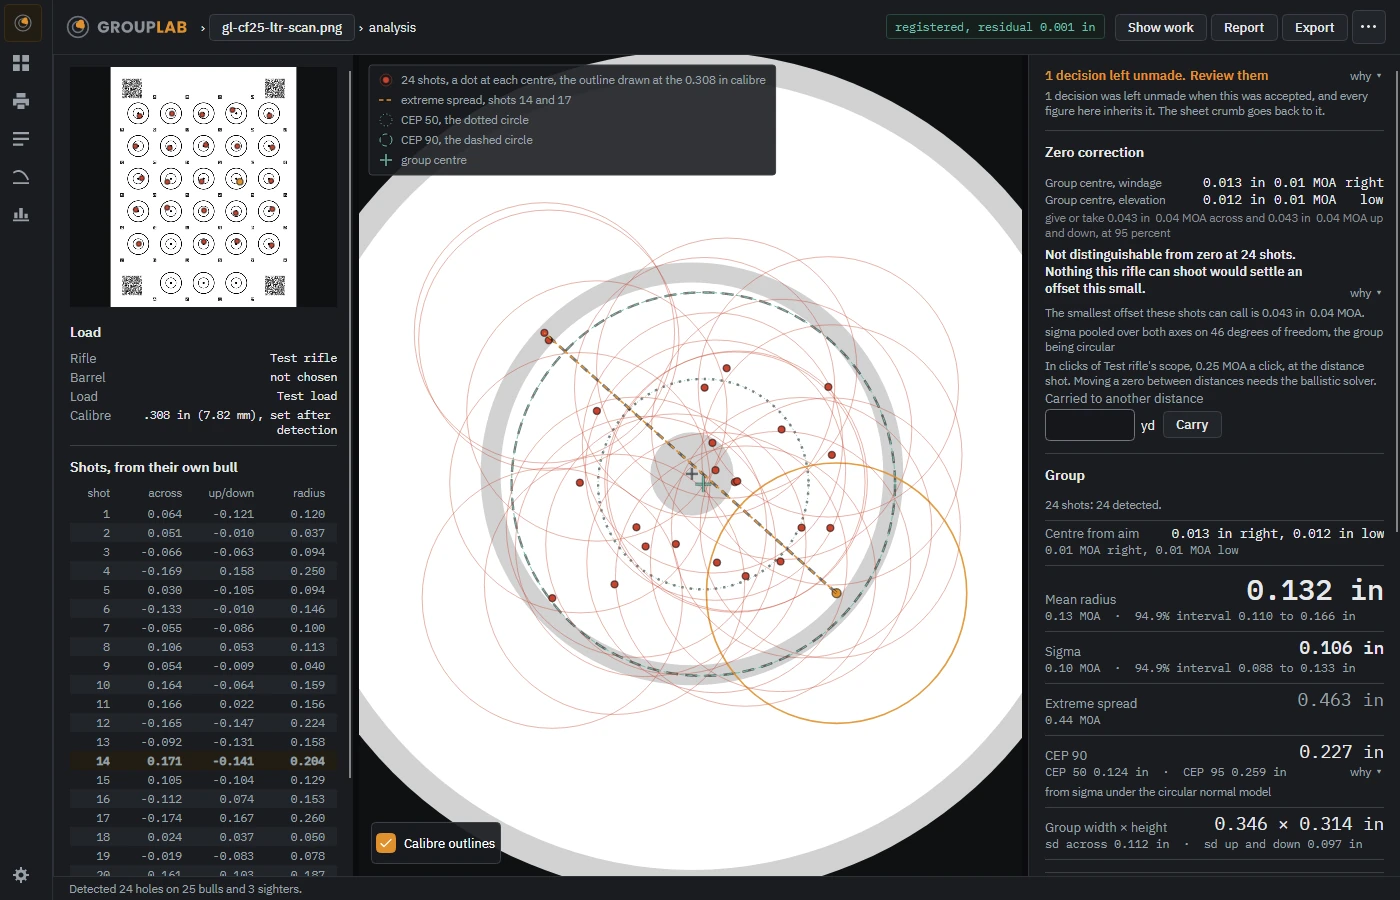This screenshot has height=900, width=1400.
Task: Click the 'across' column header
Action: (165, 493)
